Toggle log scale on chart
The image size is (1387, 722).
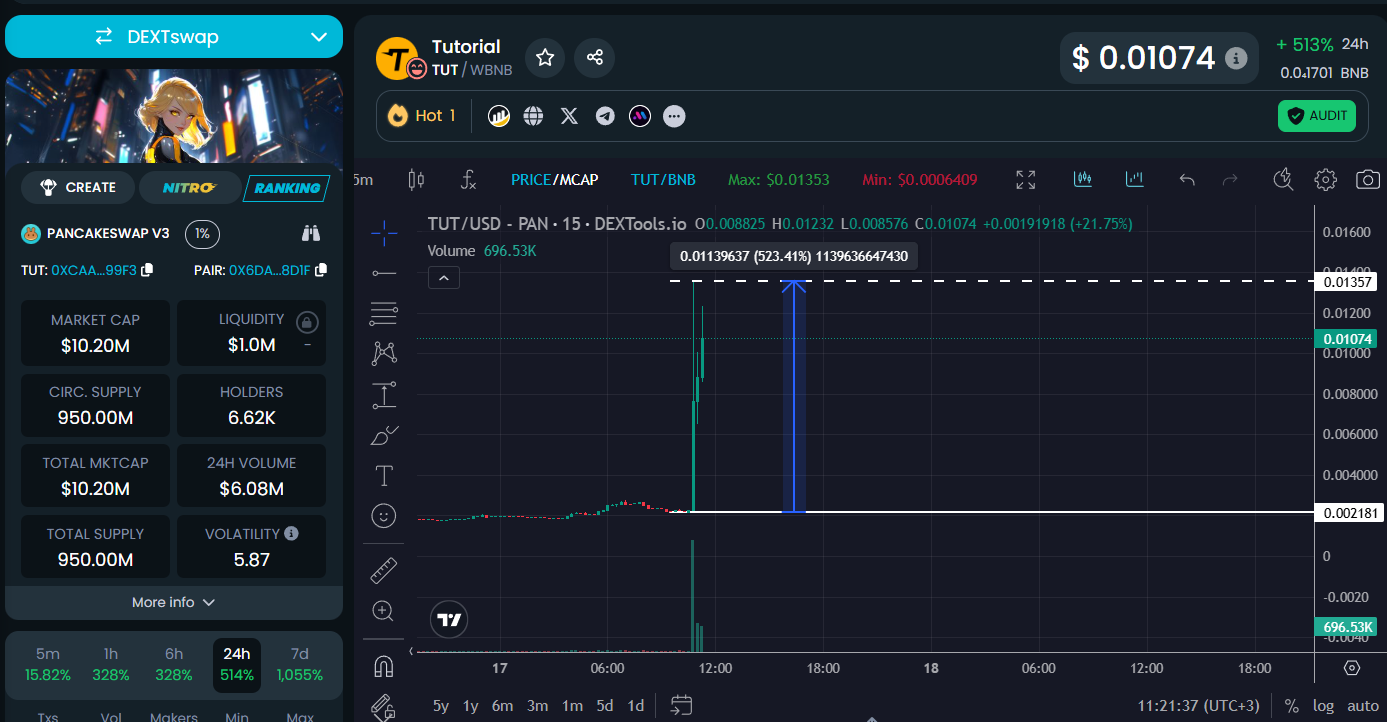(x=1323, y=706)
